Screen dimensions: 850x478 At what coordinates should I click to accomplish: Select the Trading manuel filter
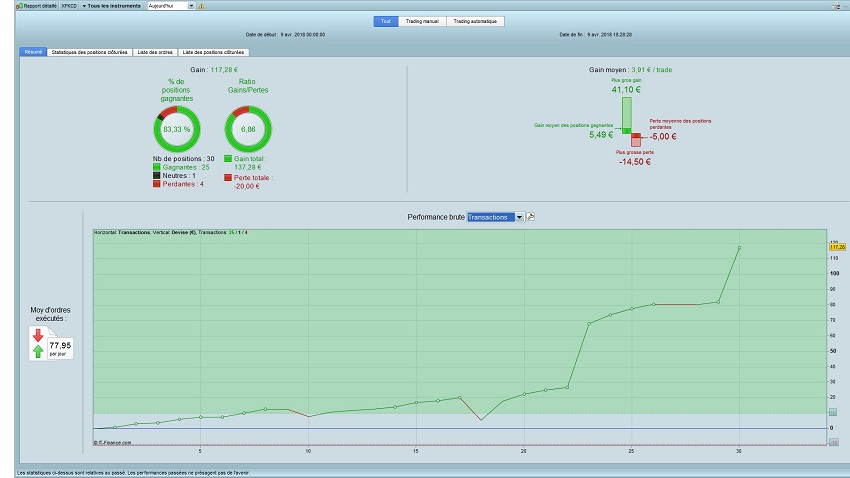422,21
